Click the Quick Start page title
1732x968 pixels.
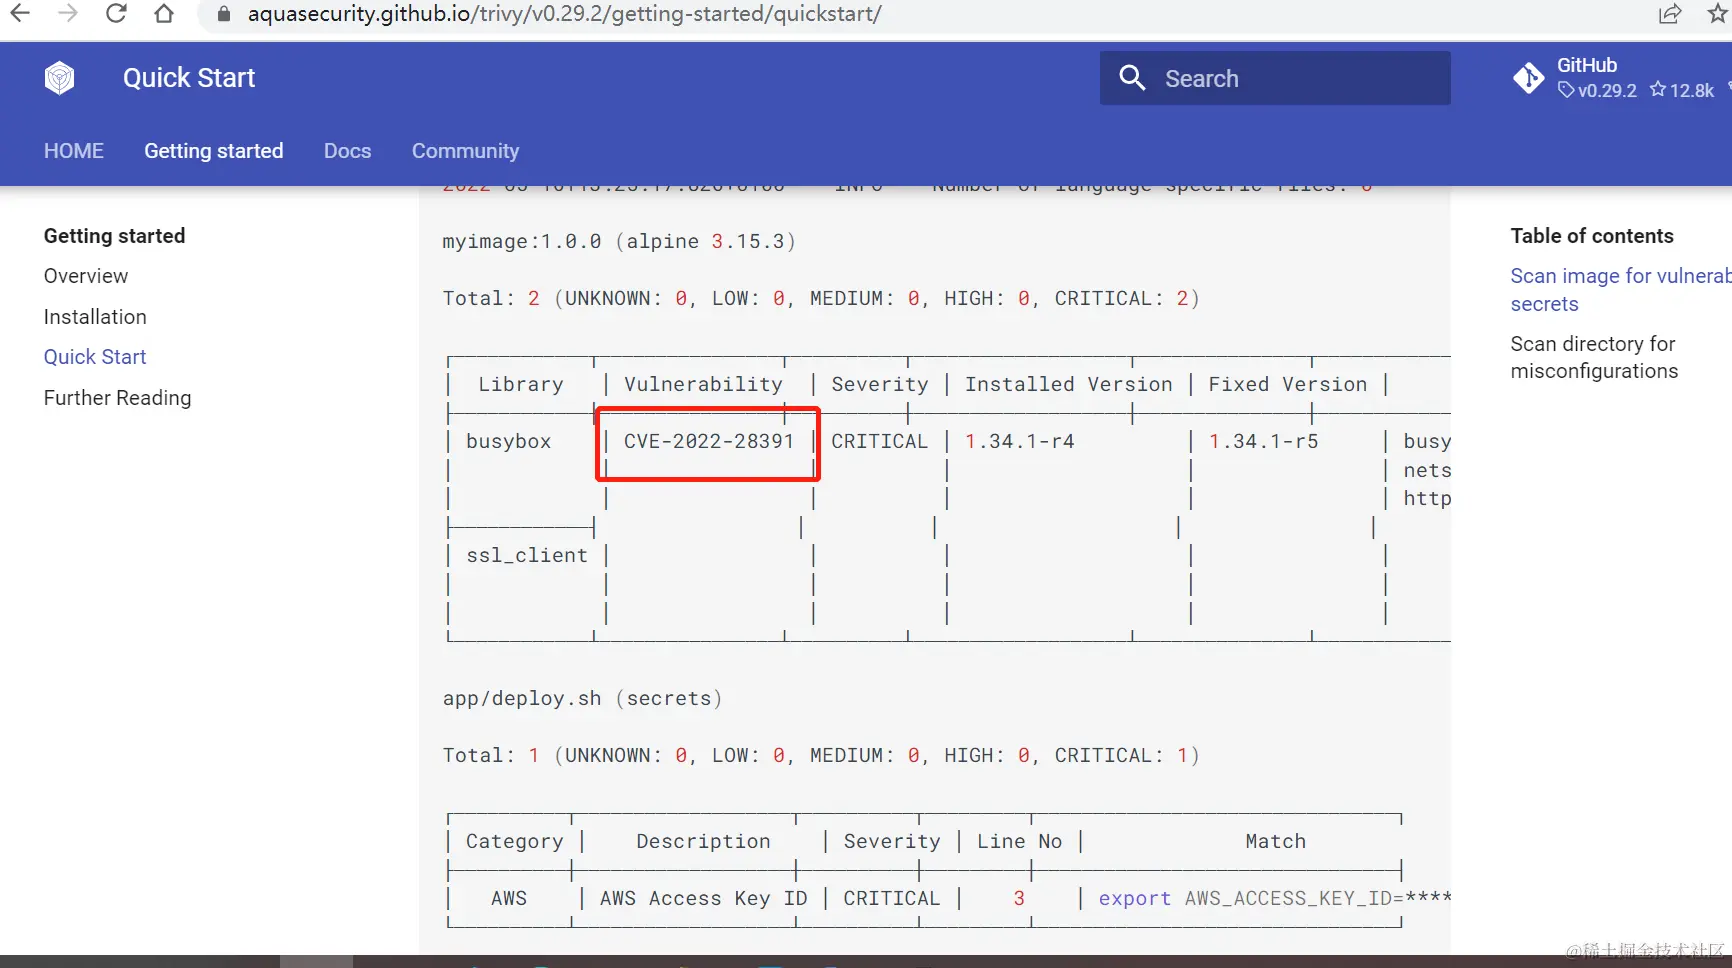point(189,78)
